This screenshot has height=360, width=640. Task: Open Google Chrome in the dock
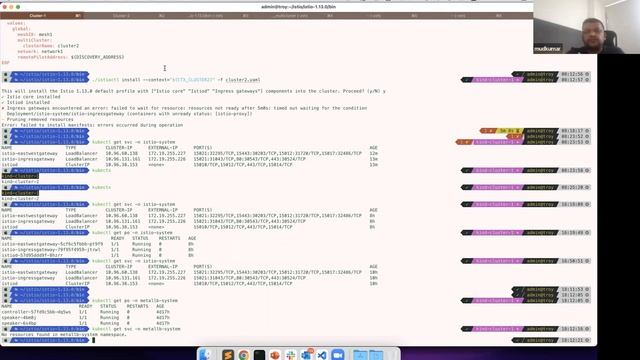(244, 355)
